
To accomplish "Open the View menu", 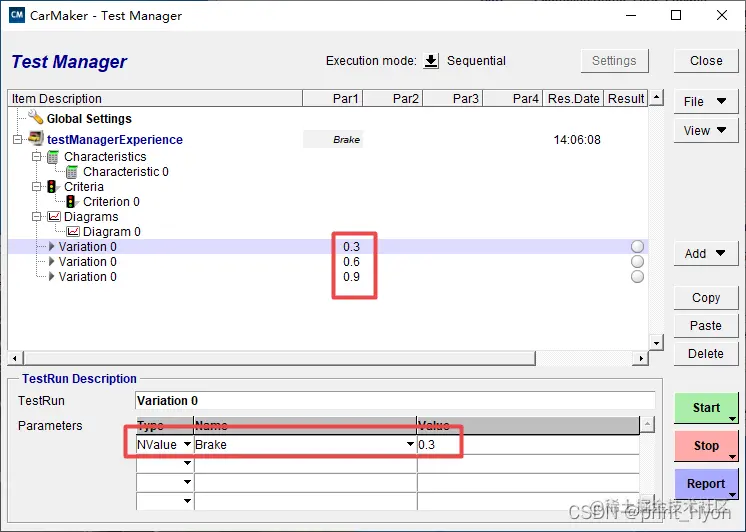I will 706,130.
